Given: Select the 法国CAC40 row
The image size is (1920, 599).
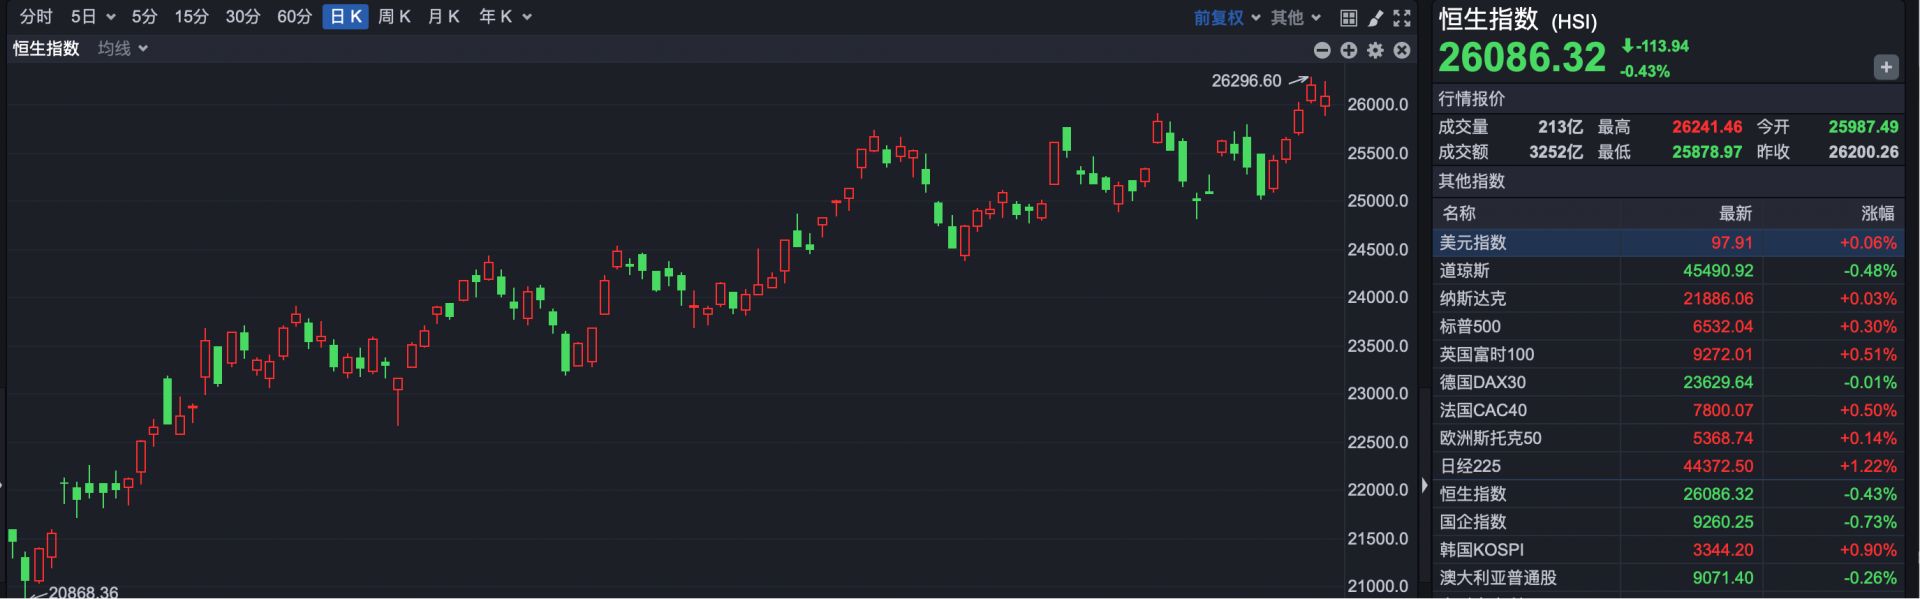Looking at the screenshot, I should coord(1668,410).
